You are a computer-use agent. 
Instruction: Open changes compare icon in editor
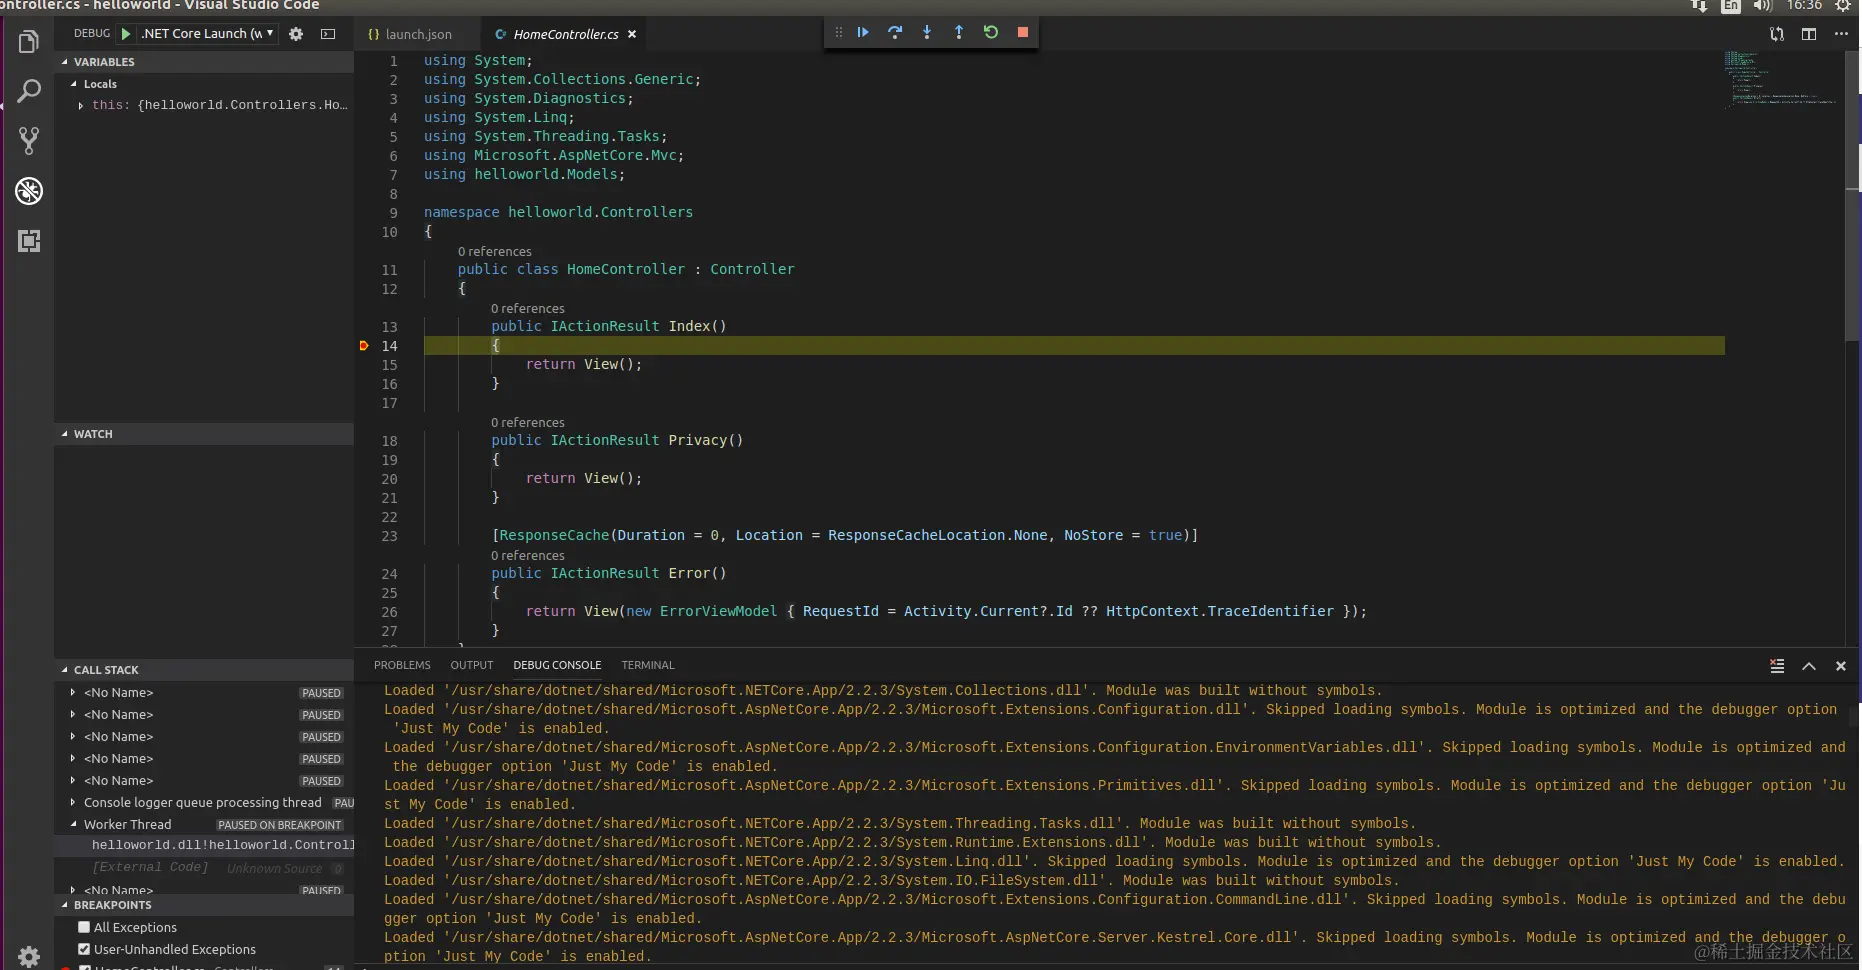coord(1777,34)
